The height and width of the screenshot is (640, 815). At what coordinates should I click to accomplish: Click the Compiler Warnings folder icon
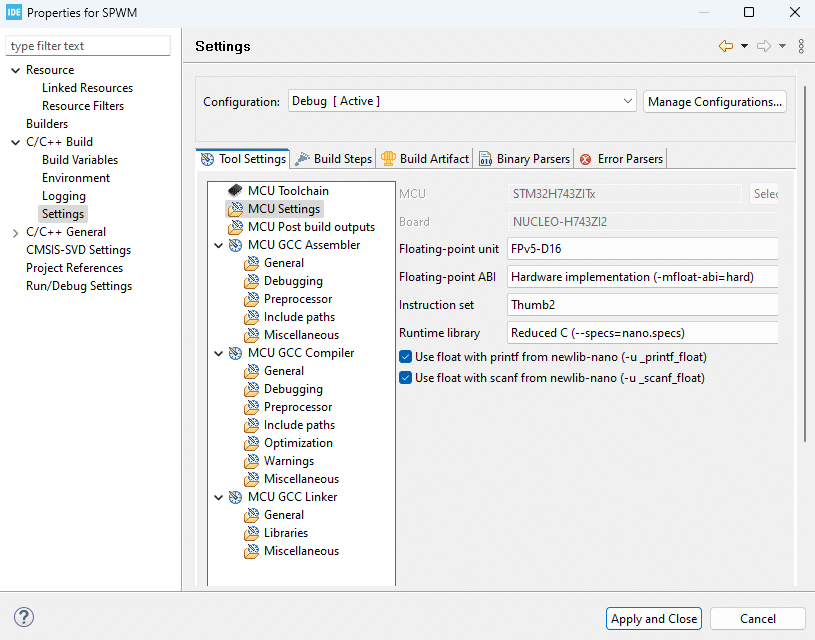252,461
